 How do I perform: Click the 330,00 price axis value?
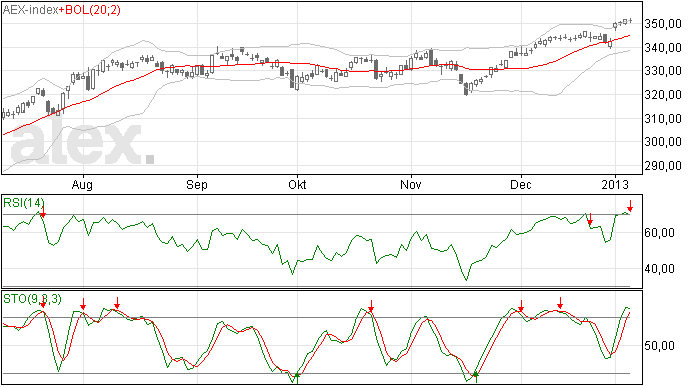click(663, 71)
